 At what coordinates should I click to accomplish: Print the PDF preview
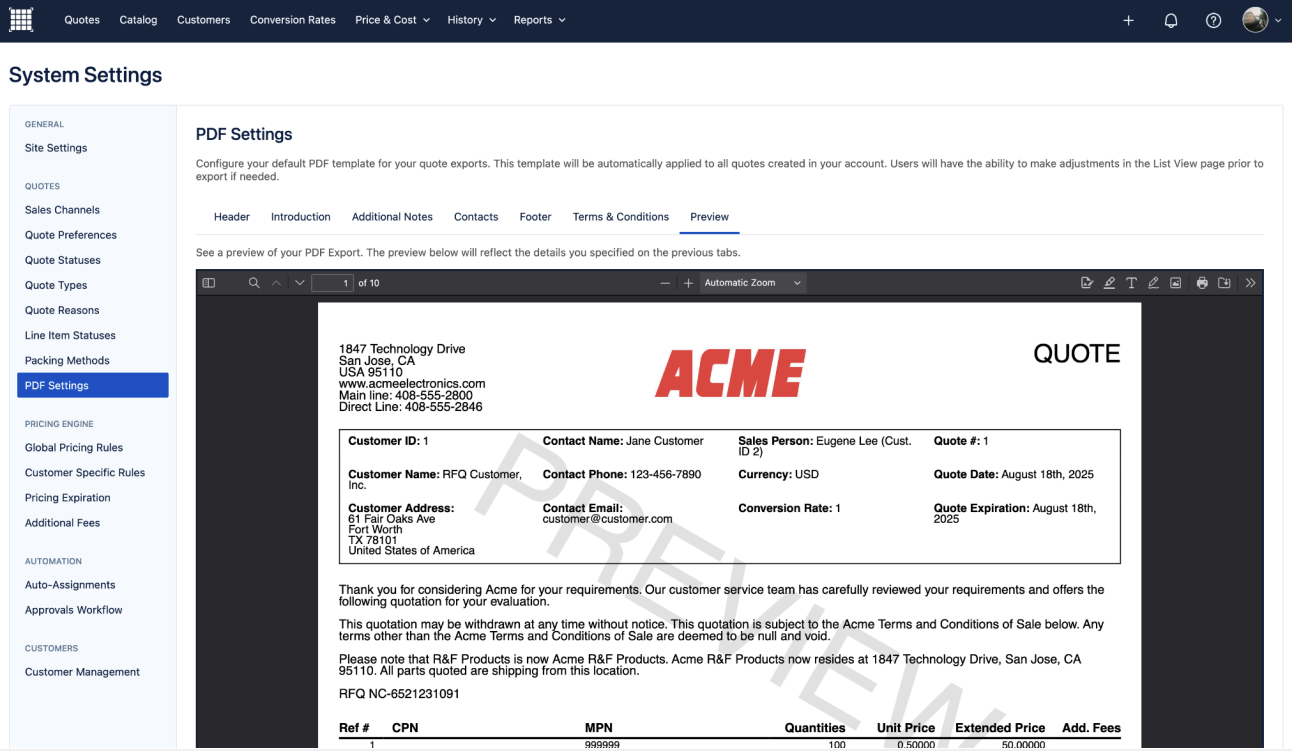pyautogui.click(x=1202, y=283)
